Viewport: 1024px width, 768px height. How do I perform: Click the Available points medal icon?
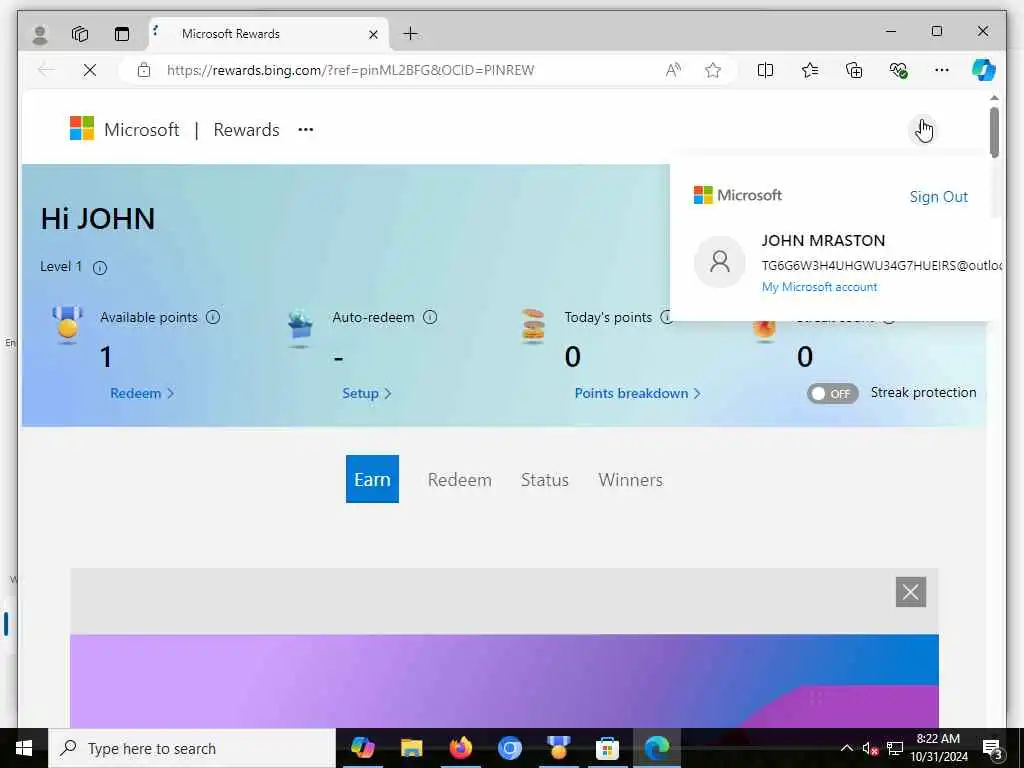point(67,325)
